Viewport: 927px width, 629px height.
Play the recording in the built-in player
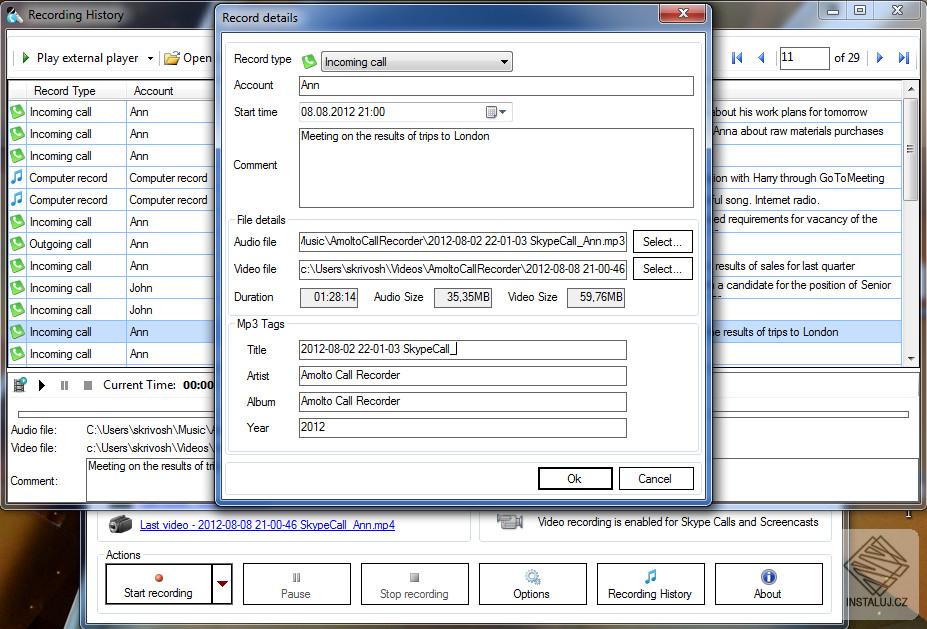tap(42, 385)
